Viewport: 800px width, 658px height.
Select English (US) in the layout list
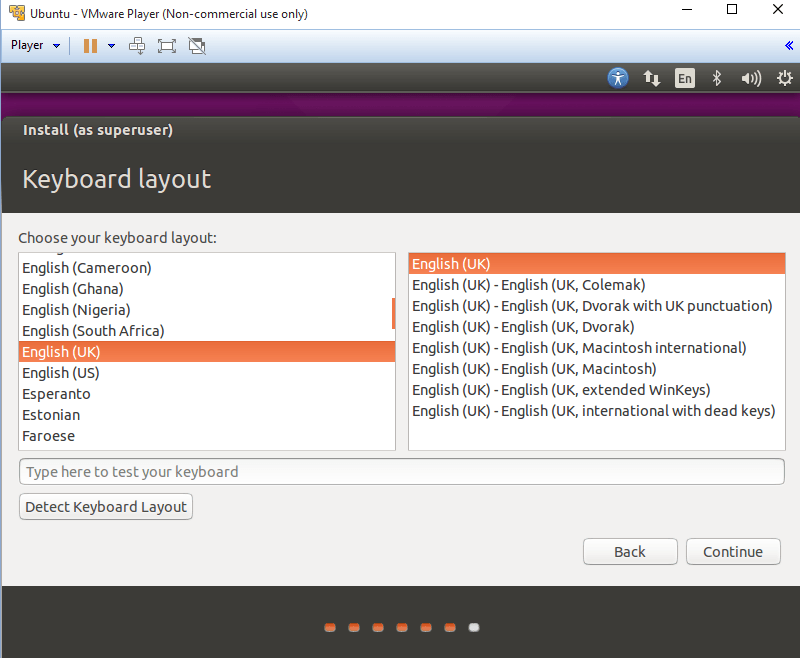click(61, 373)
